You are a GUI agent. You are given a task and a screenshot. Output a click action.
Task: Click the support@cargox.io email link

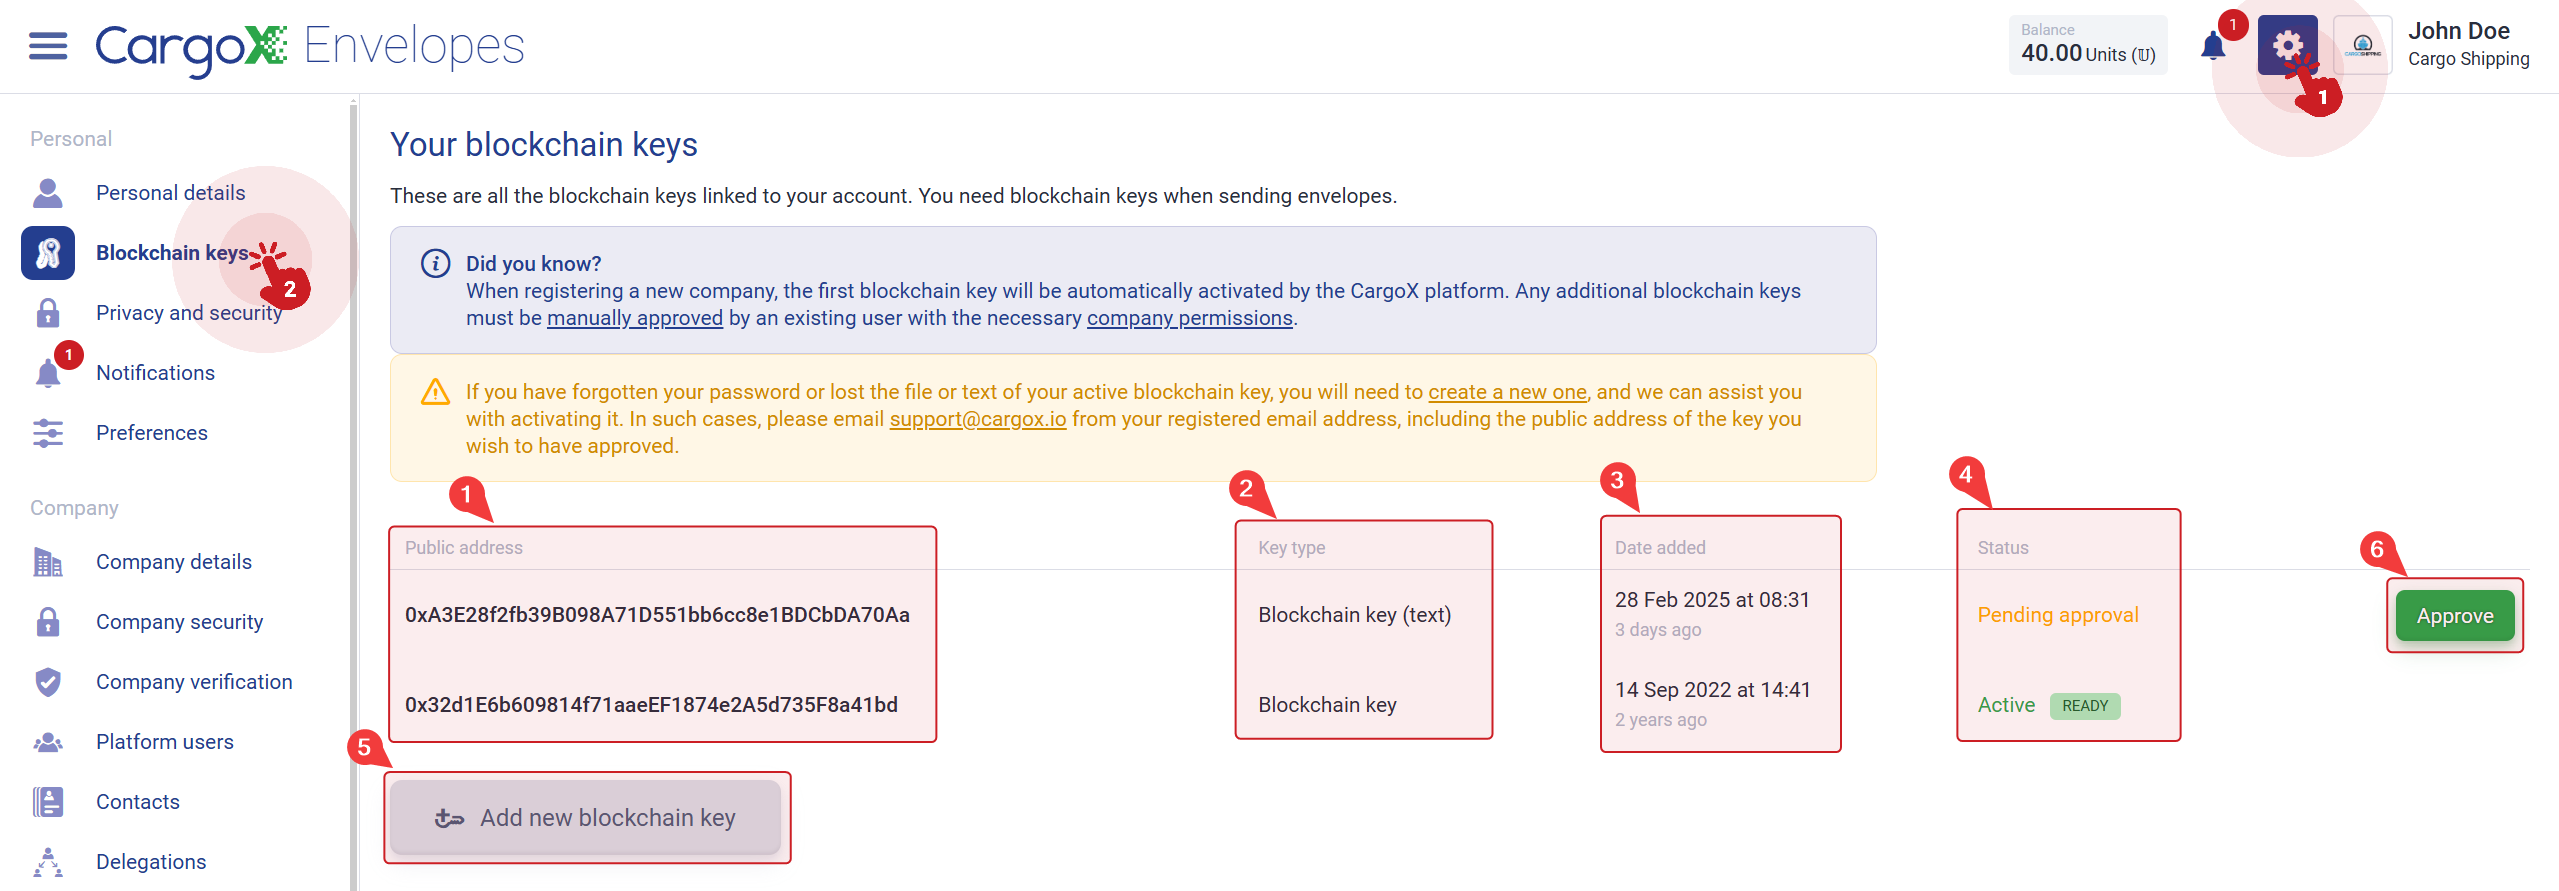tap(978, 419)
